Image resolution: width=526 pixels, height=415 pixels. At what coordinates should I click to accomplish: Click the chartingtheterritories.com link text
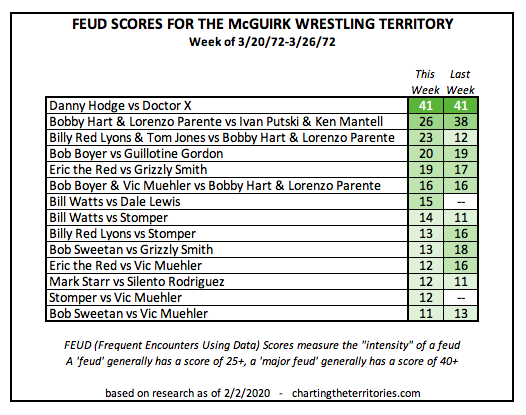(x=356, y=393)
